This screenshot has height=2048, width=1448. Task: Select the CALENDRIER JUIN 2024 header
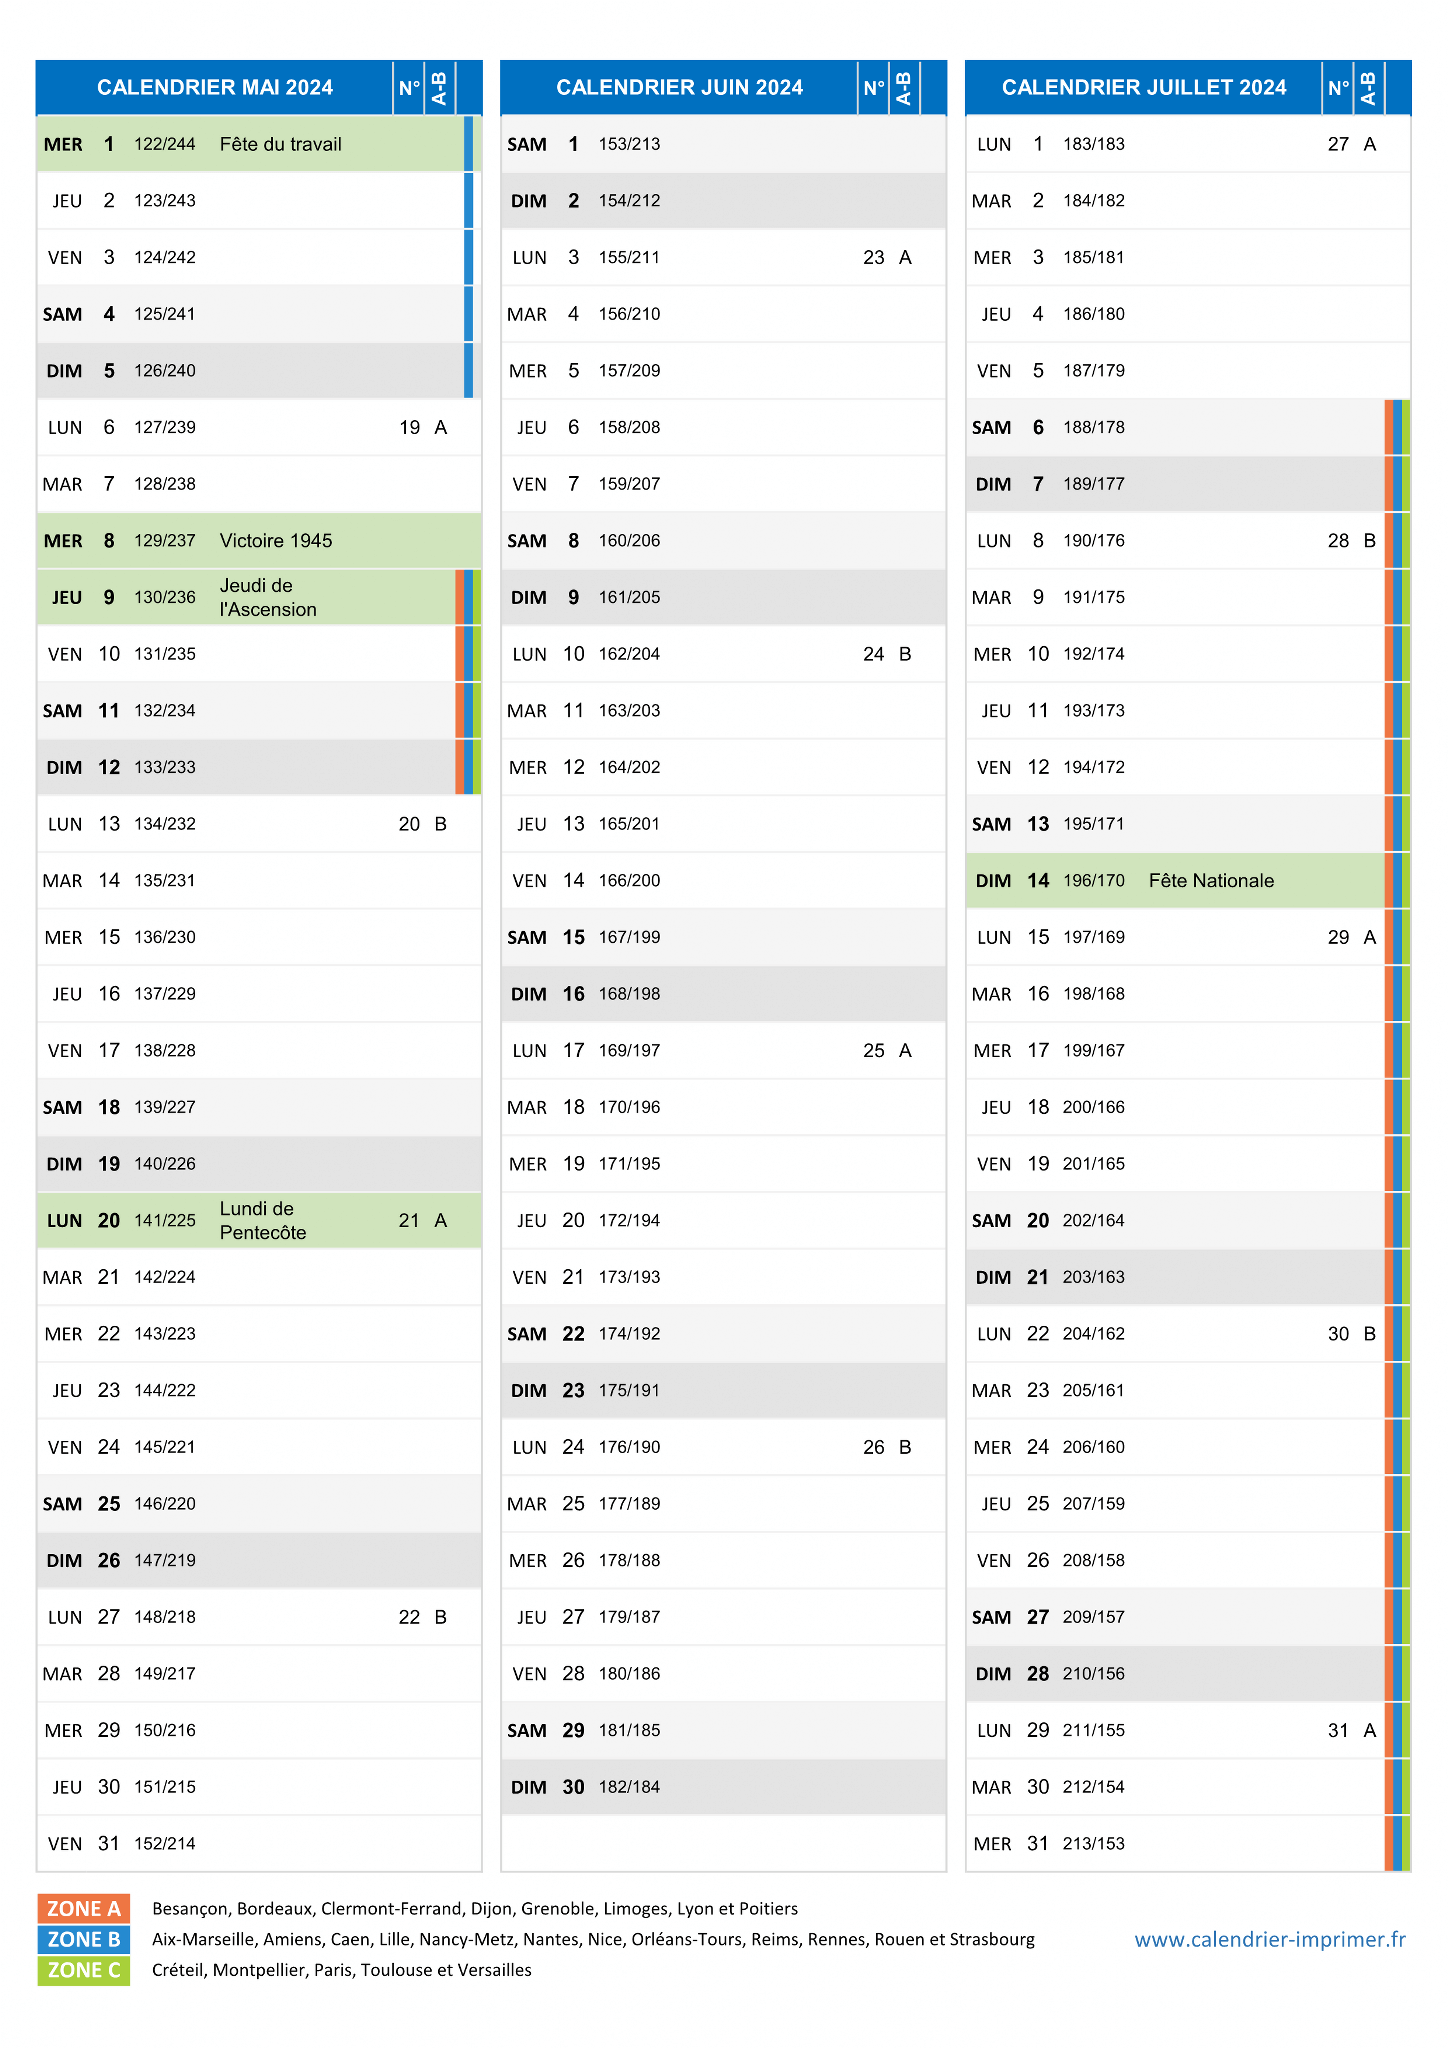(x=680, y=88)
